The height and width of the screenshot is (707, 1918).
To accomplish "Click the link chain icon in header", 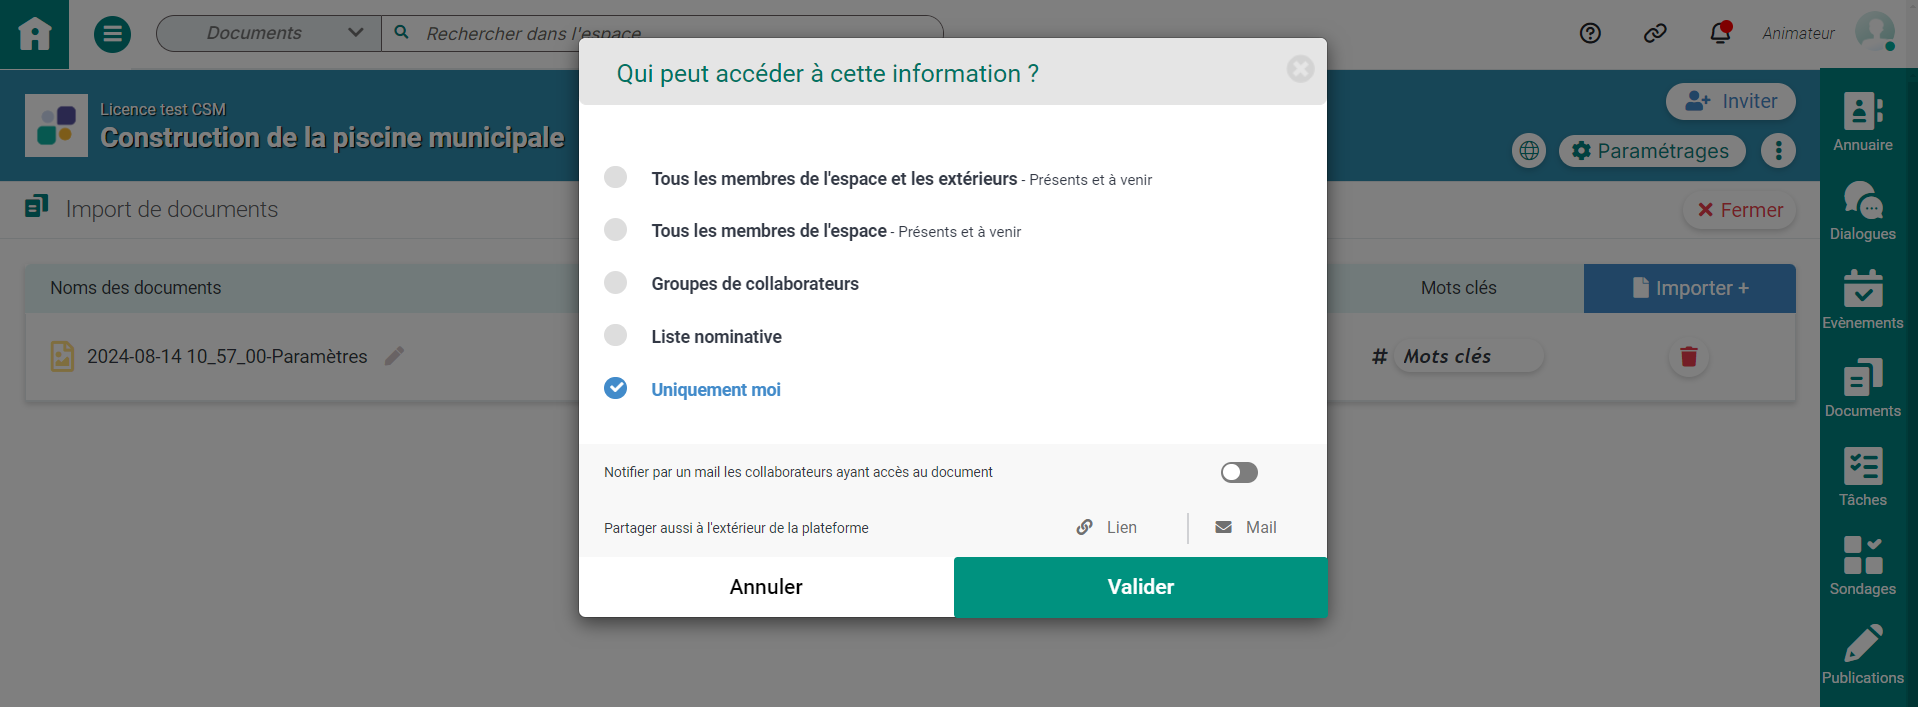I will (x=1655, y=34).
